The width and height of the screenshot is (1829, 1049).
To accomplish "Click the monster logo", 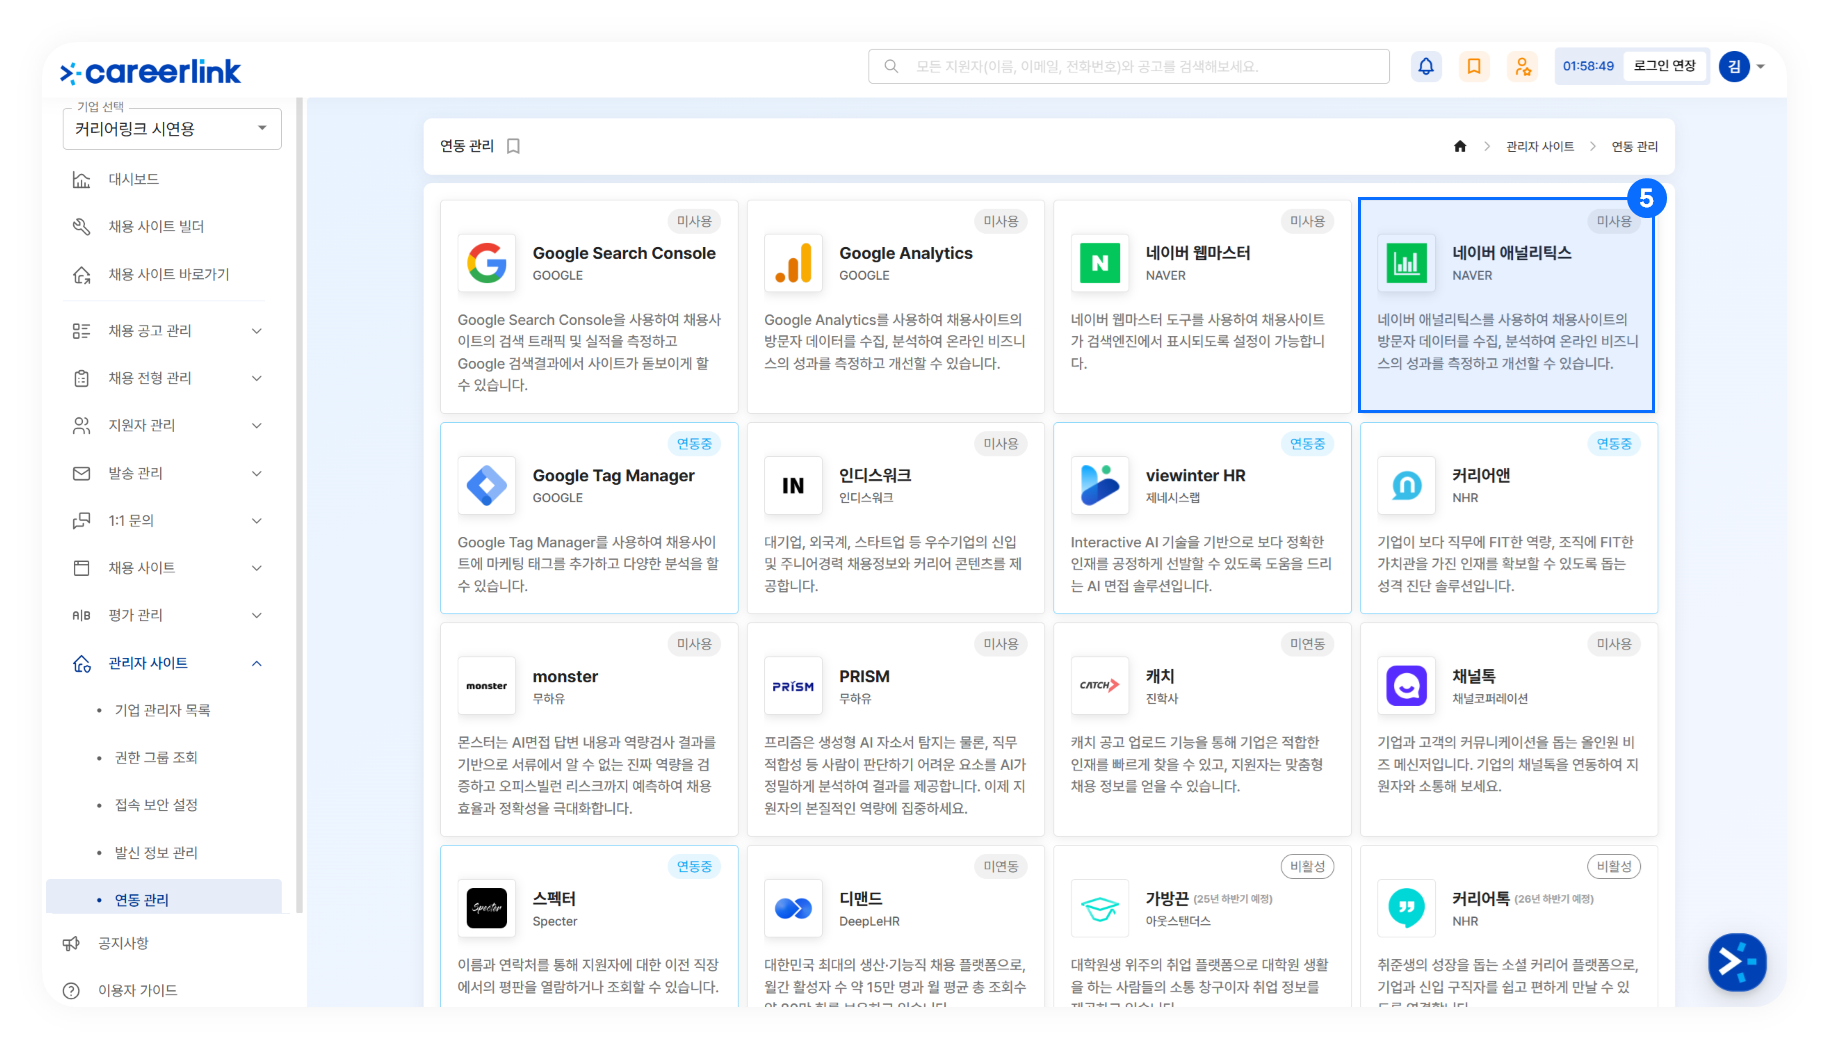I will [x=487, y=686].
